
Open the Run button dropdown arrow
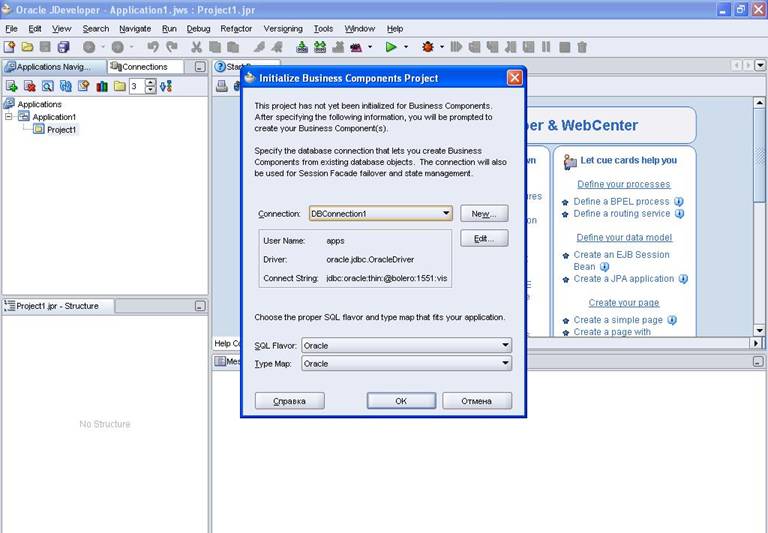coord(406,47)
